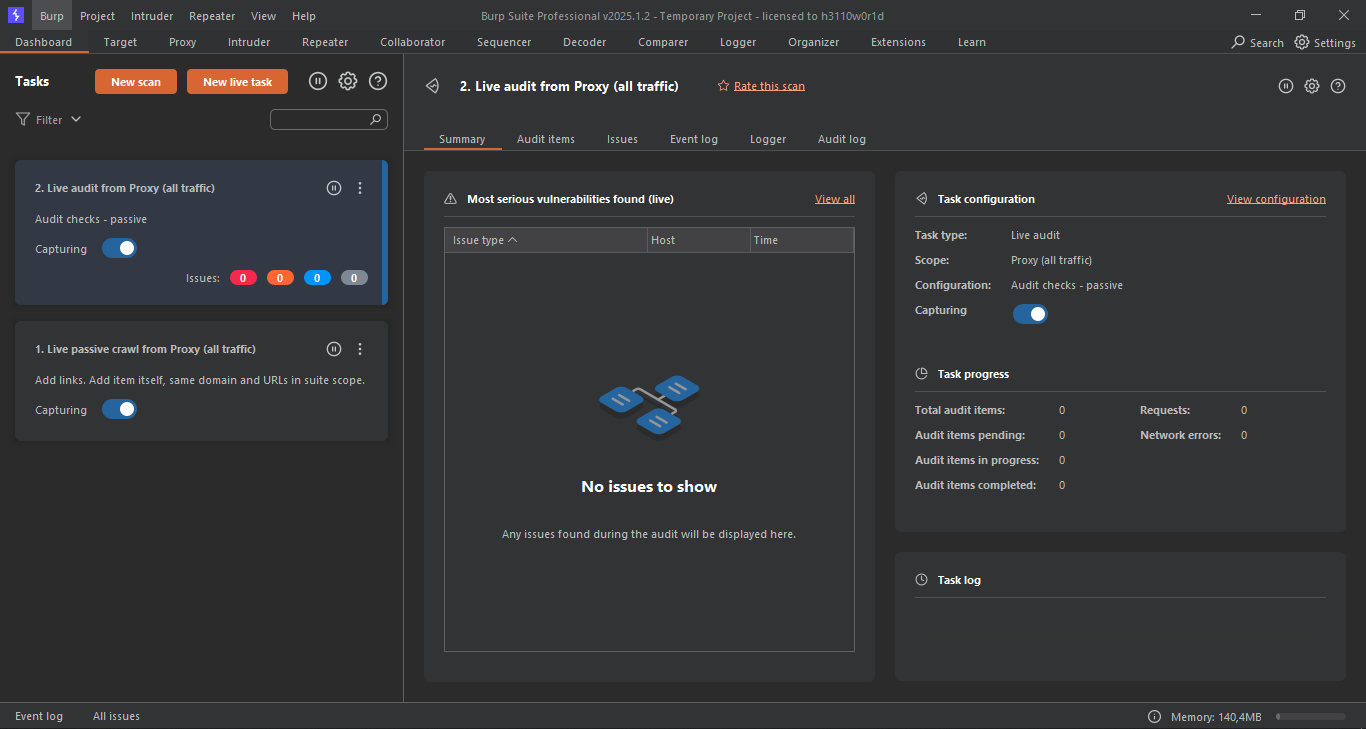Screen dimensions: 1366x729
Task: Switch to the Organizer tab
Action: click(813, 42)
